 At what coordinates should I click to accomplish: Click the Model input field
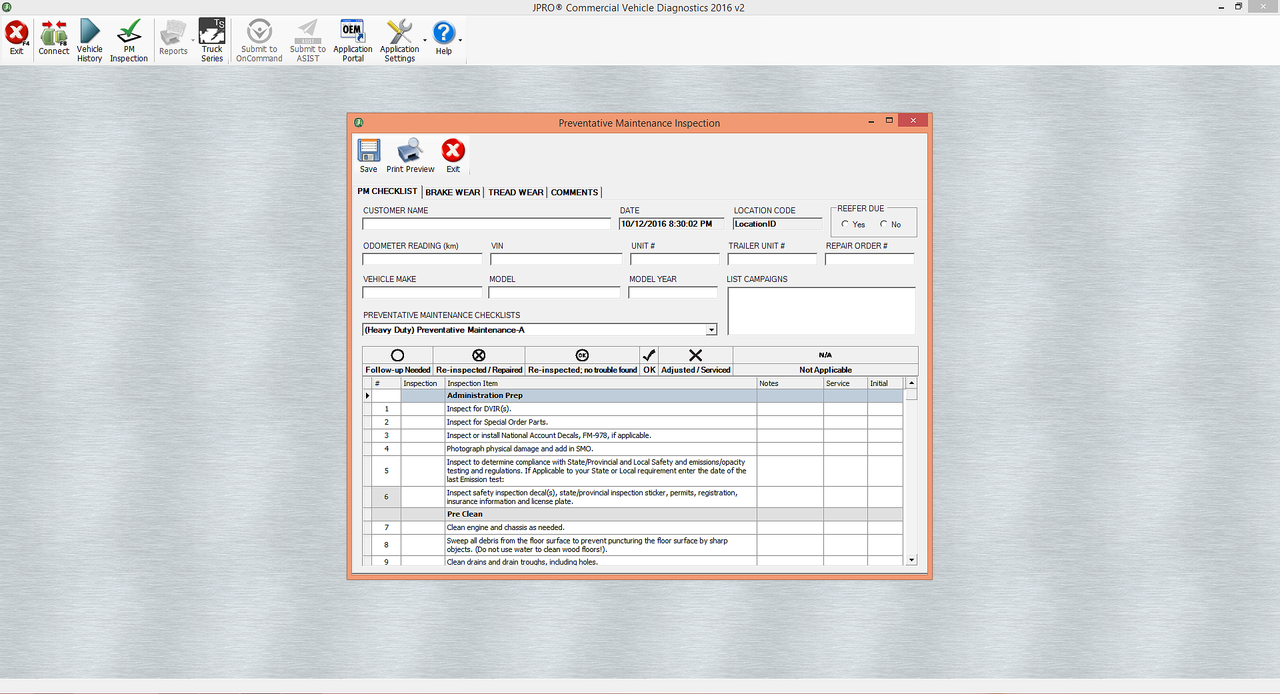554,293
